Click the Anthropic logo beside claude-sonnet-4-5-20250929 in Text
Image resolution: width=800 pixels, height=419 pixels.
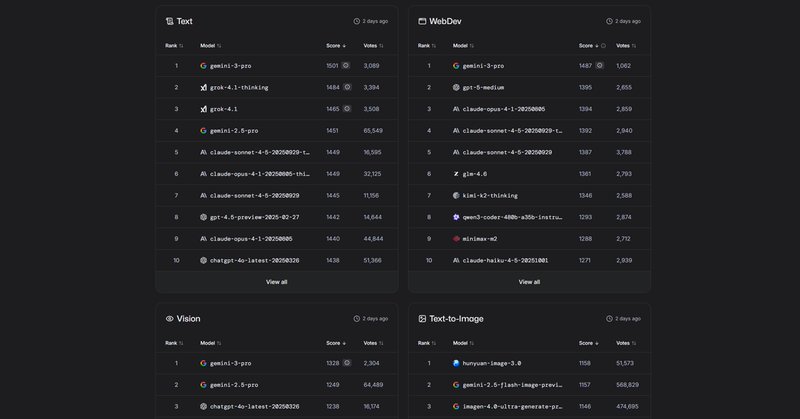[x=204, y=195]
